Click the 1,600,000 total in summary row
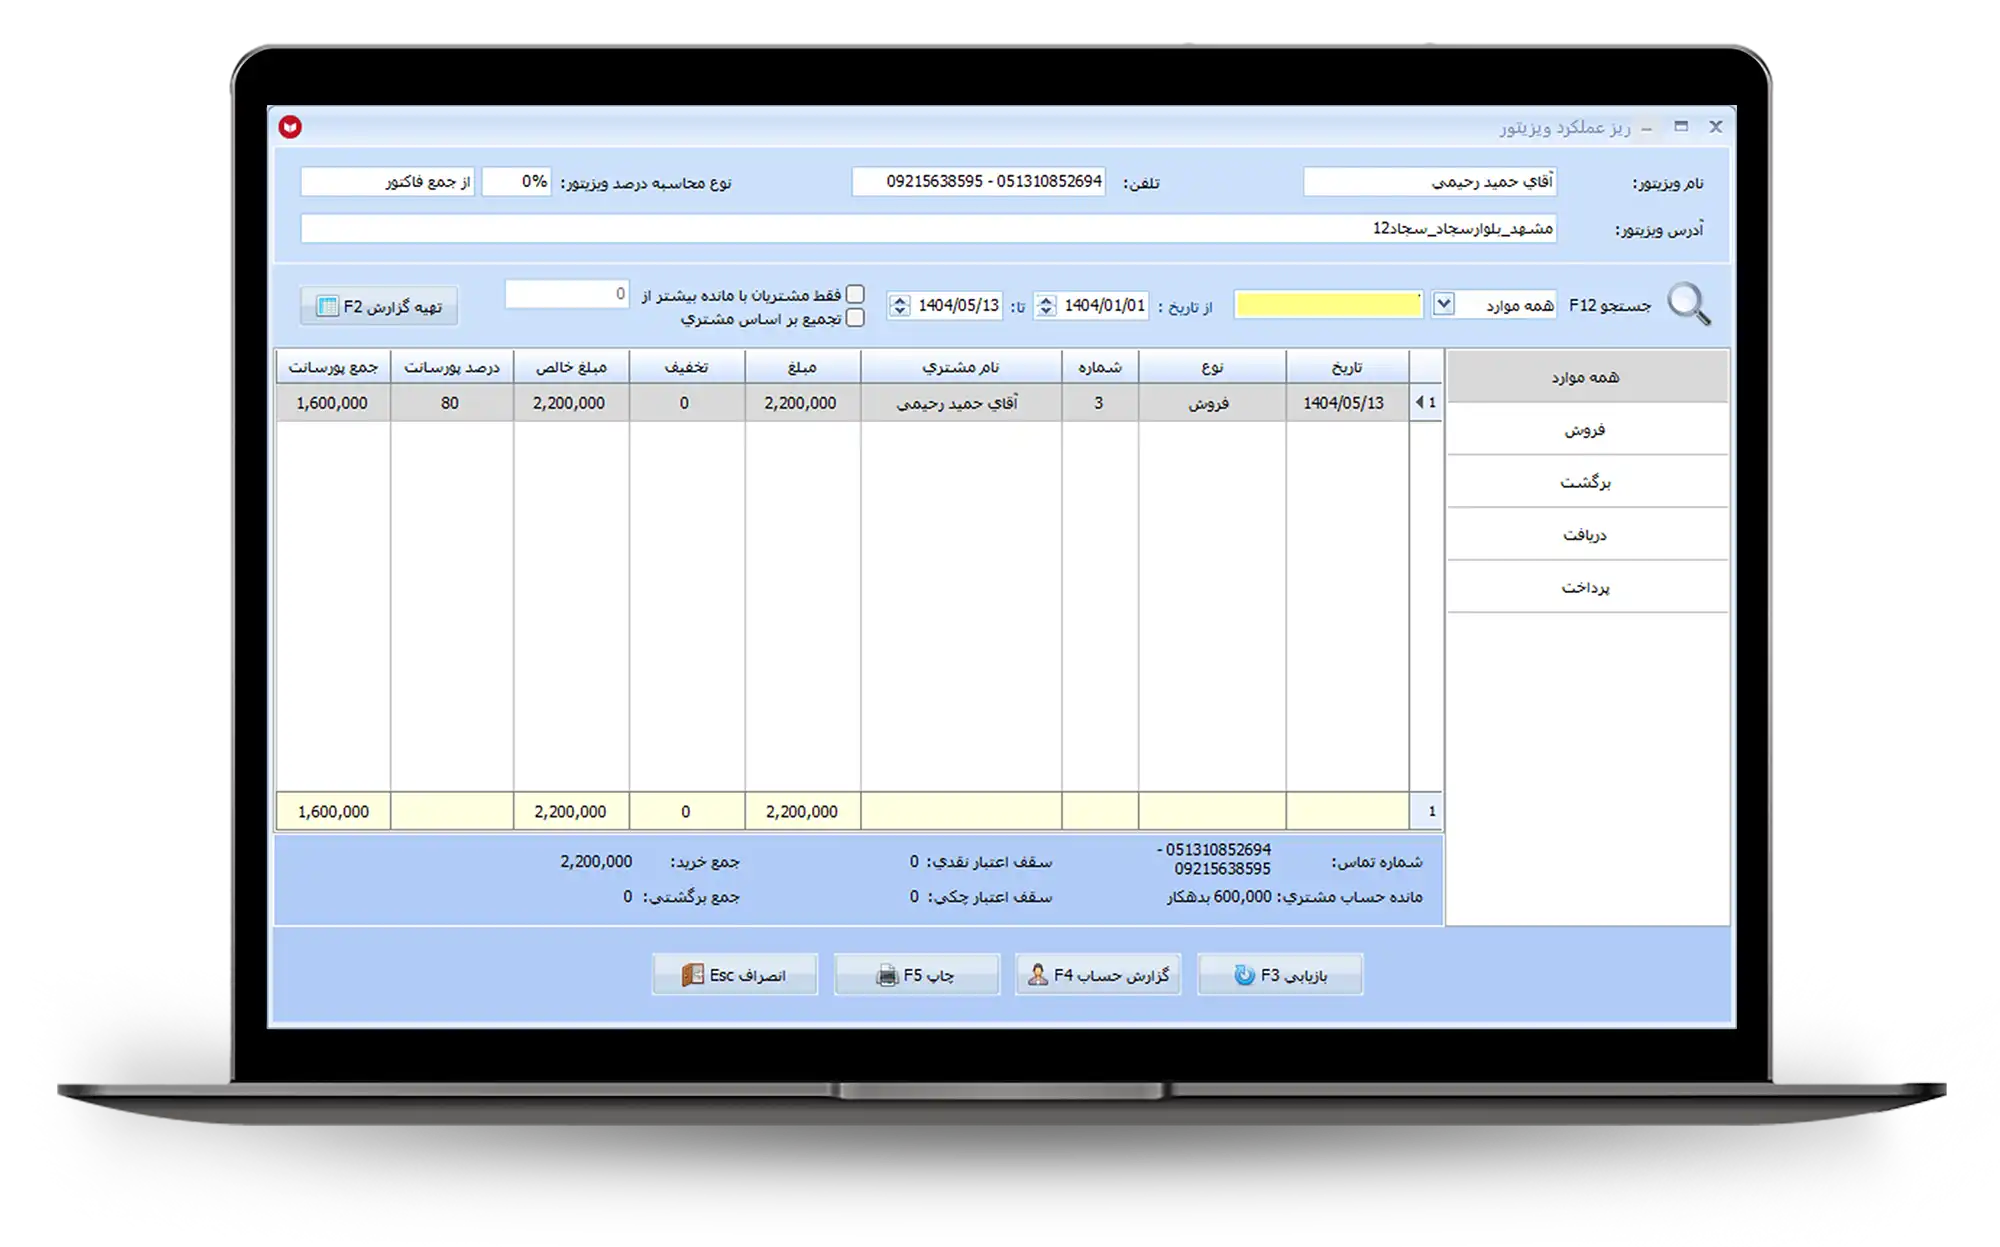2000x1247 pixels. pyautogui.click(x=333, y=812)
